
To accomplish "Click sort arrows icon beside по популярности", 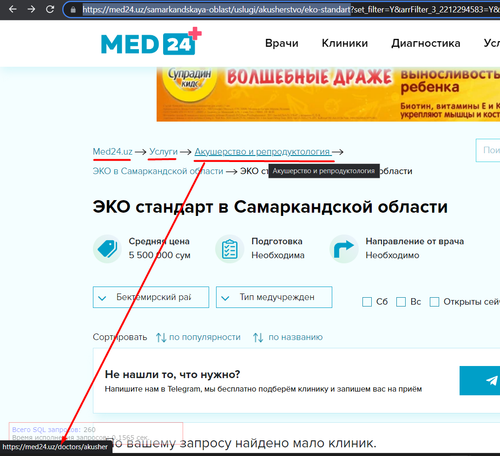I will coord(161,337).
